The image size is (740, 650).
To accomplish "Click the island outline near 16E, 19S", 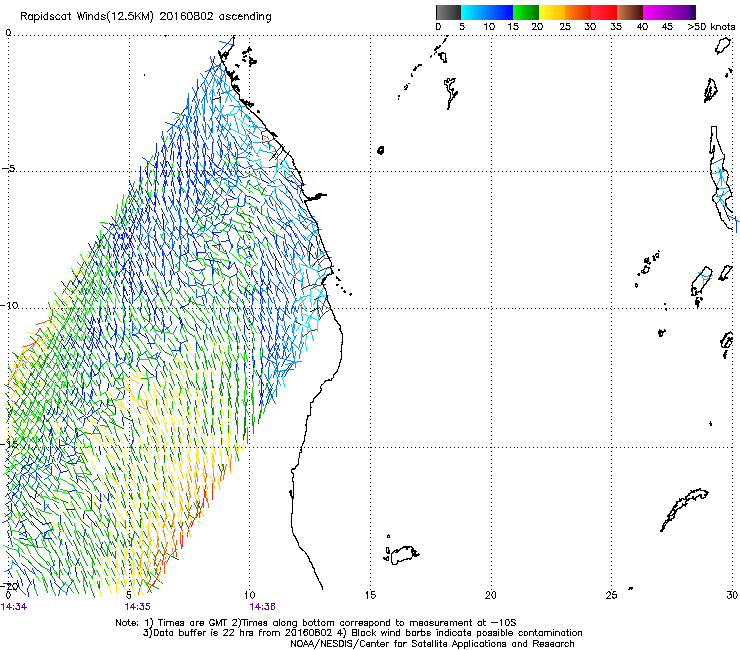I will point(402,555).
